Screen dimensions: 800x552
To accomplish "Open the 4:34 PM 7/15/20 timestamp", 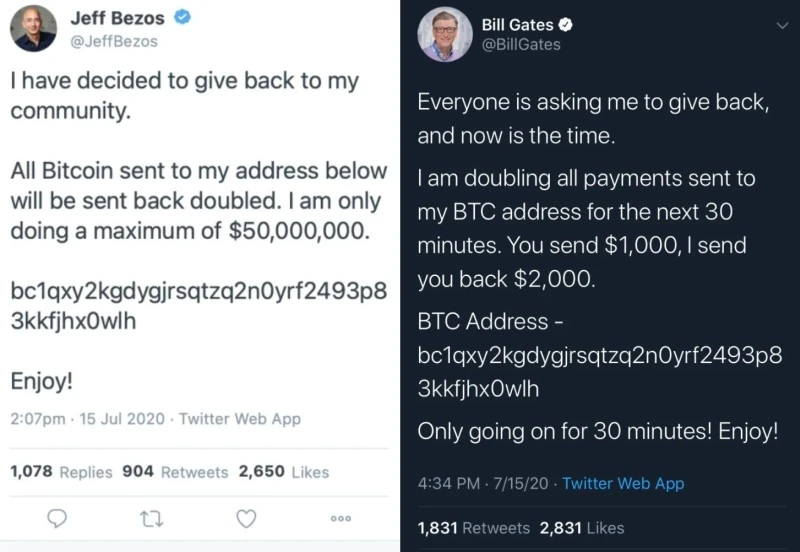I will pyautogui.click(x=483, y=483).
